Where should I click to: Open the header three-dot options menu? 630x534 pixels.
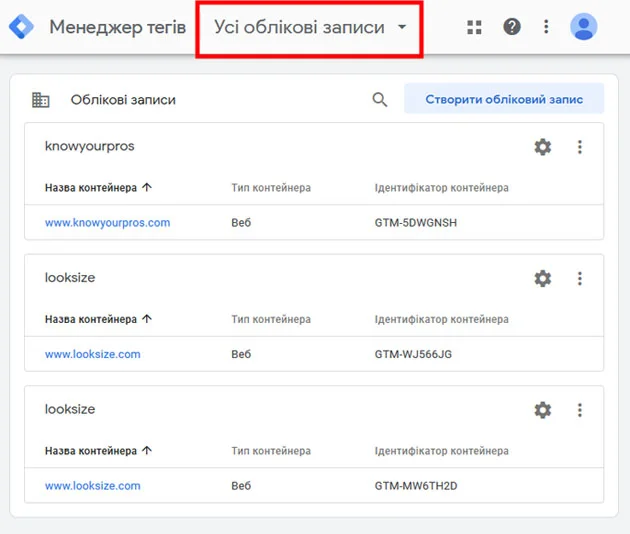tap(546, 27)
